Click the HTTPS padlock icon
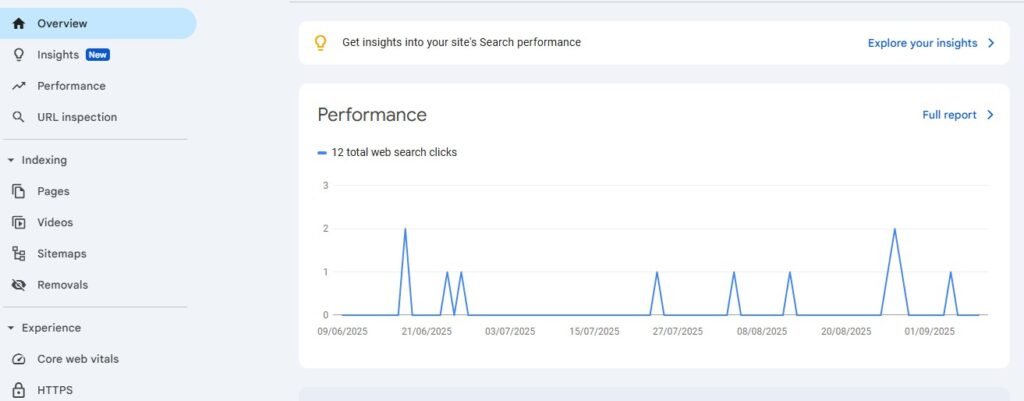 (x=18, y=390)
